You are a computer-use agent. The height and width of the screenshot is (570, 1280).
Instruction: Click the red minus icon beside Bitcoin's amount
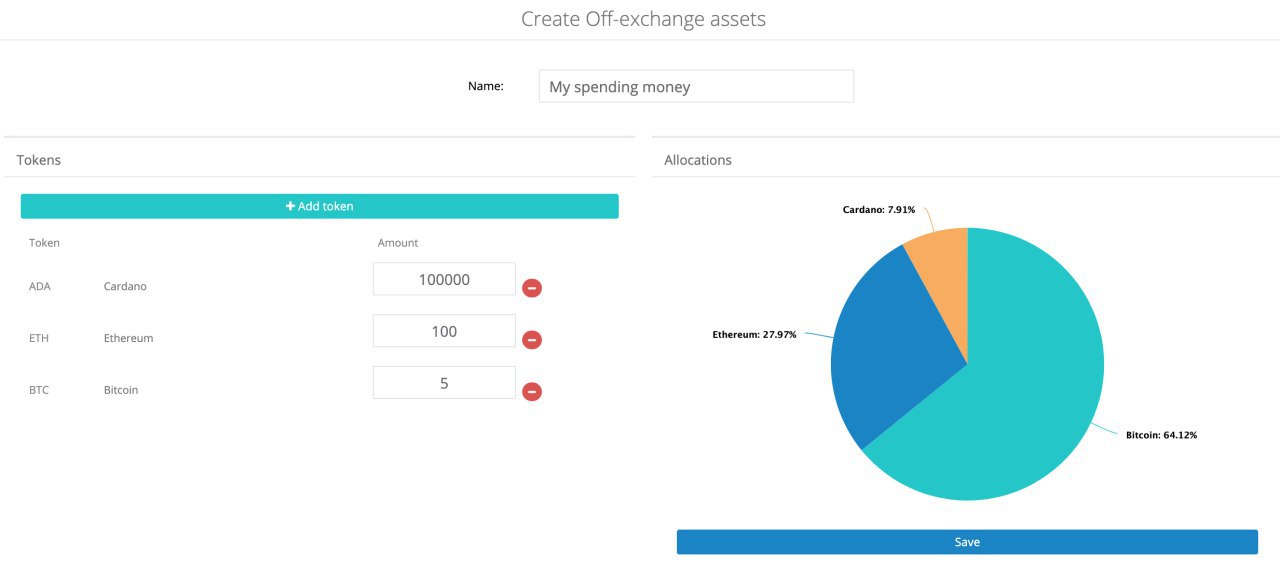[x=532, y=391]
